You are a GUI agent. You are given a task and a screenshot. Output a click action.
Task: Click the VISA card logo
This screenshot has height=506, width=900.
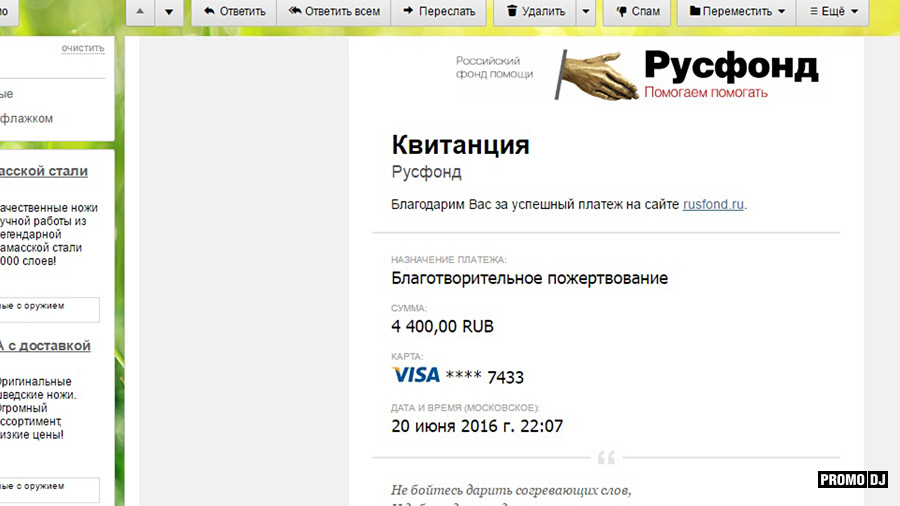tap(416, 375)
